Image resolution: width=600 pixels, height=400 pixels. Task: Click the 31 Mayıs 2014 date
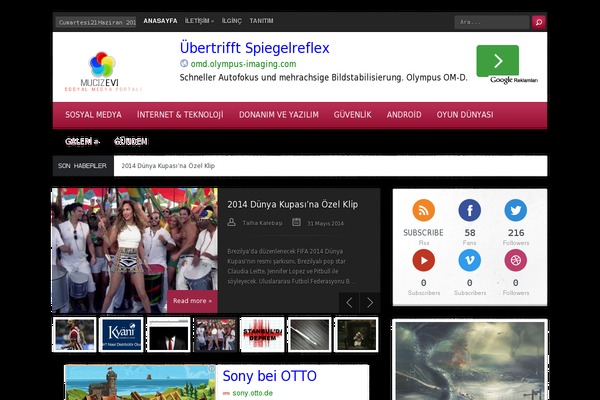tap(325, 224)
